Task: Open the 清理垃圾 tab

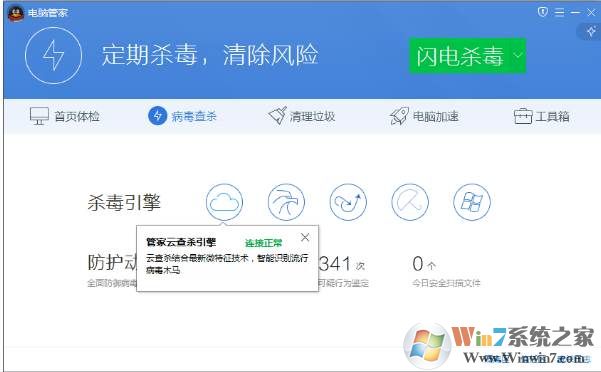Action: tap(301, 116)
